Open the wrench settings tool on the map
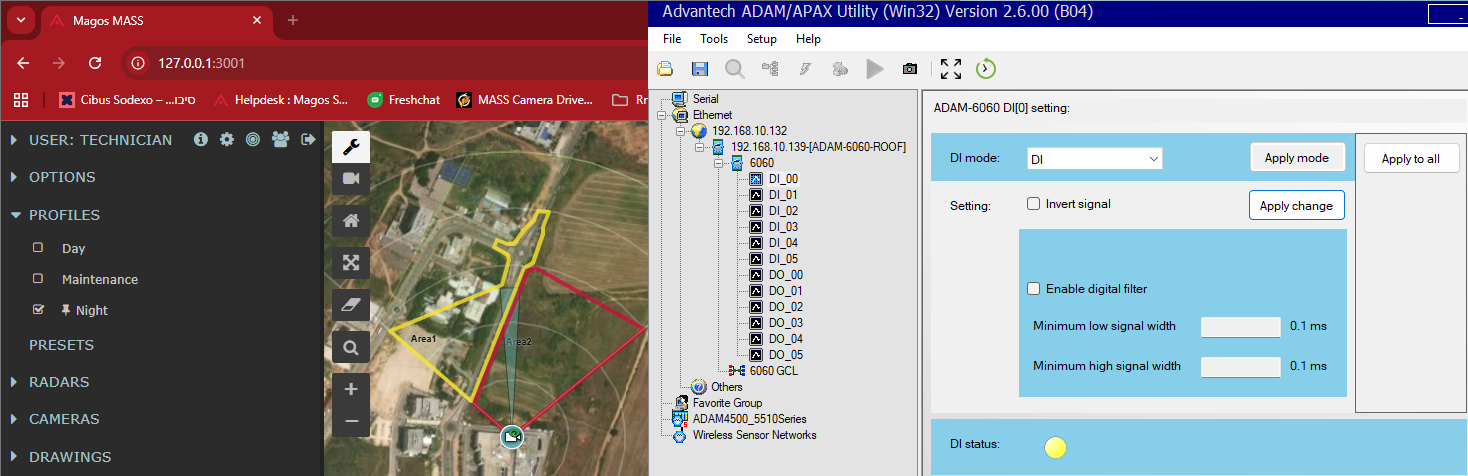 coord(351,147)
